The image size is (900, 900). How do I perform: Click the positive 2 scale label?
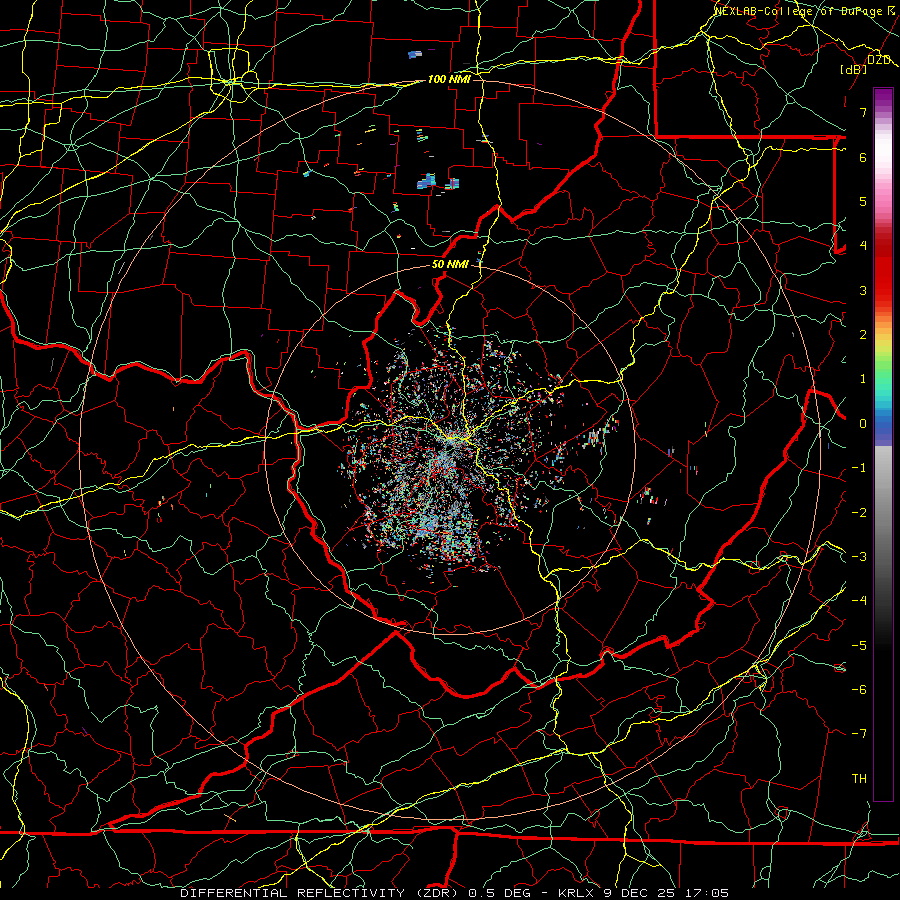pyautogui.click(x=863, y=335)
